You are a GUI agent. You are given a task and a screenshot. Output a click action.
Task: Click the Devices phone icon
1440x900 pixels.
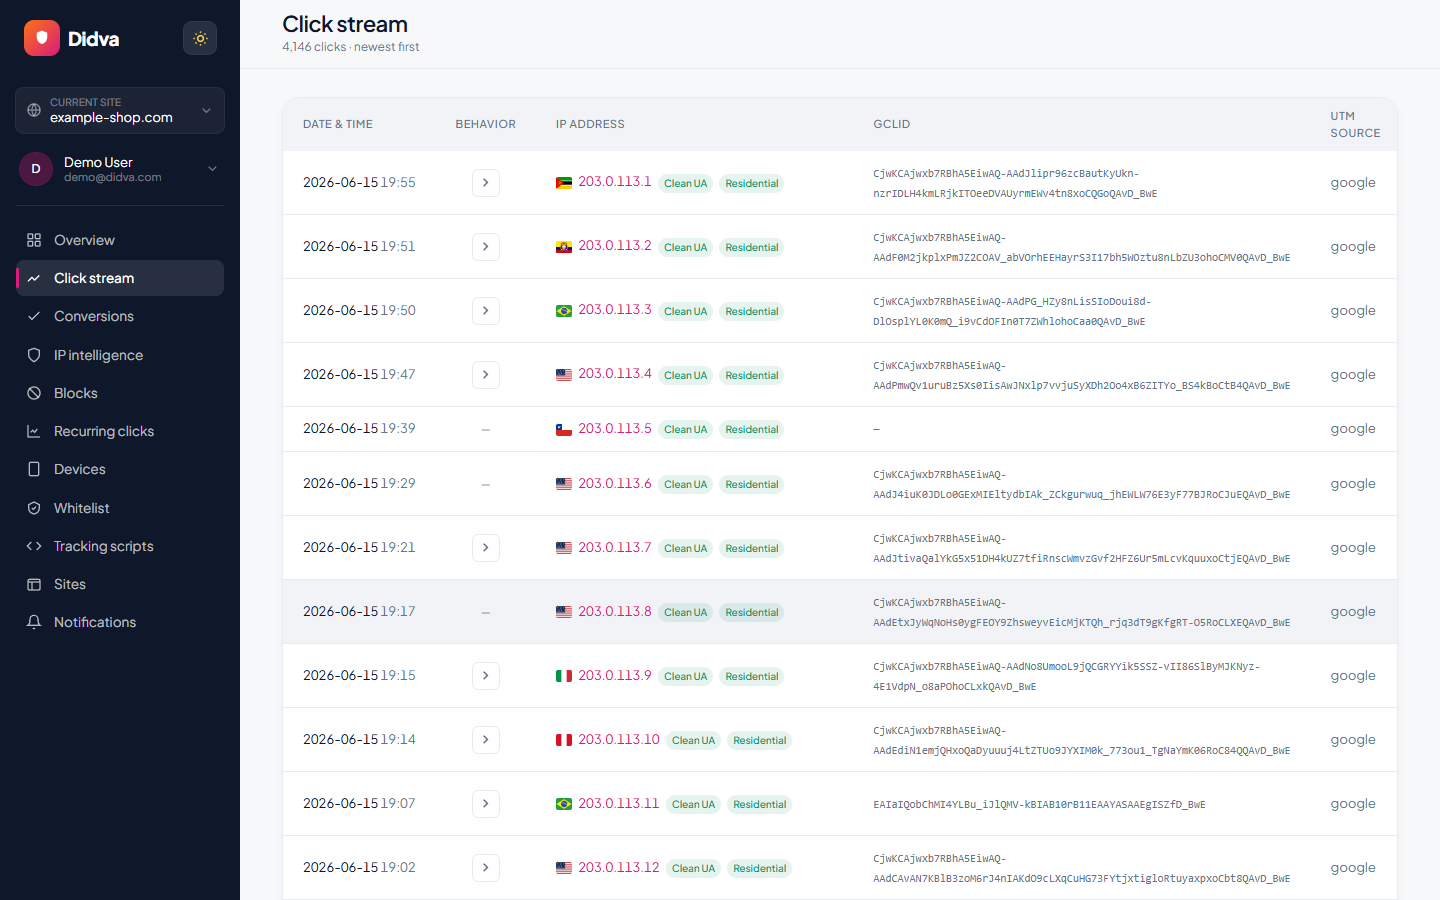[x=34, y=469]
